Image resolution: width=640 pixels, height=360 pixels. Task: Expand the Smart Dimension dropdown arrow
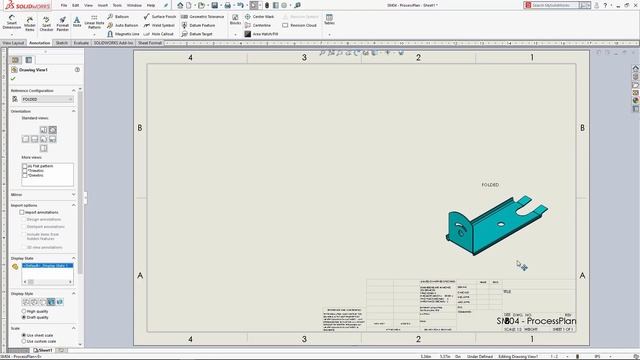(12, 34)
